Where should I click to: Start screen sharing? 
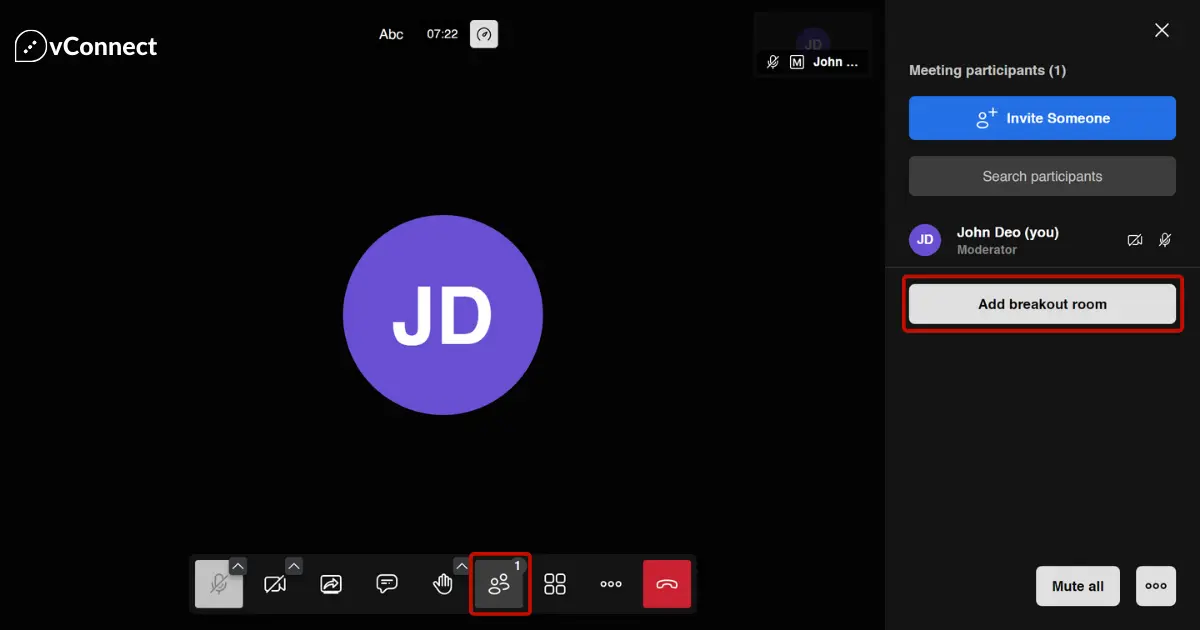pos(331,585)
